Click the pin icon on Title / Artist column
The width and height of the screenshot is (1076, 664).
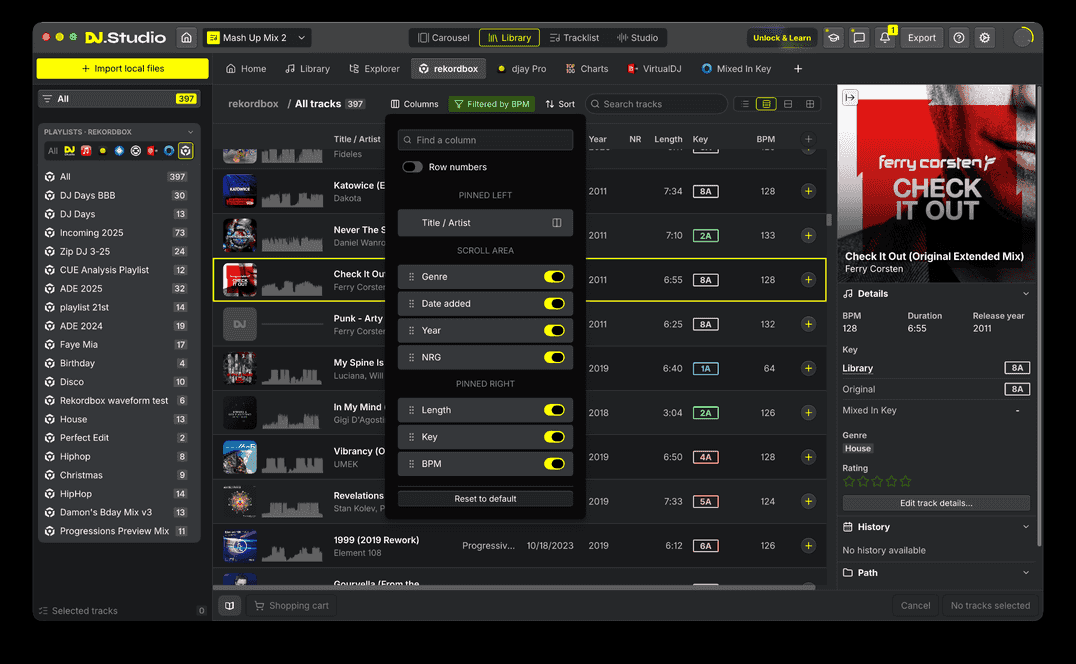557,223
